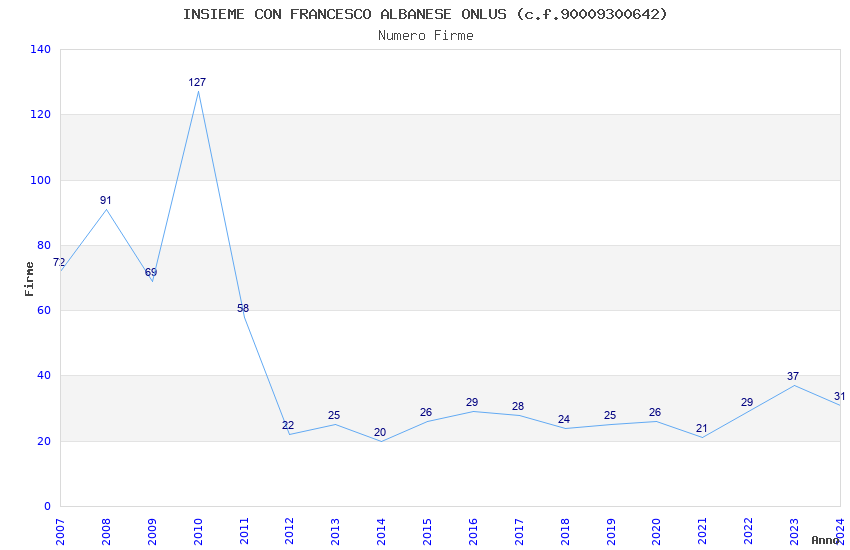Click x-axis year label 2021

pos(703,532)
